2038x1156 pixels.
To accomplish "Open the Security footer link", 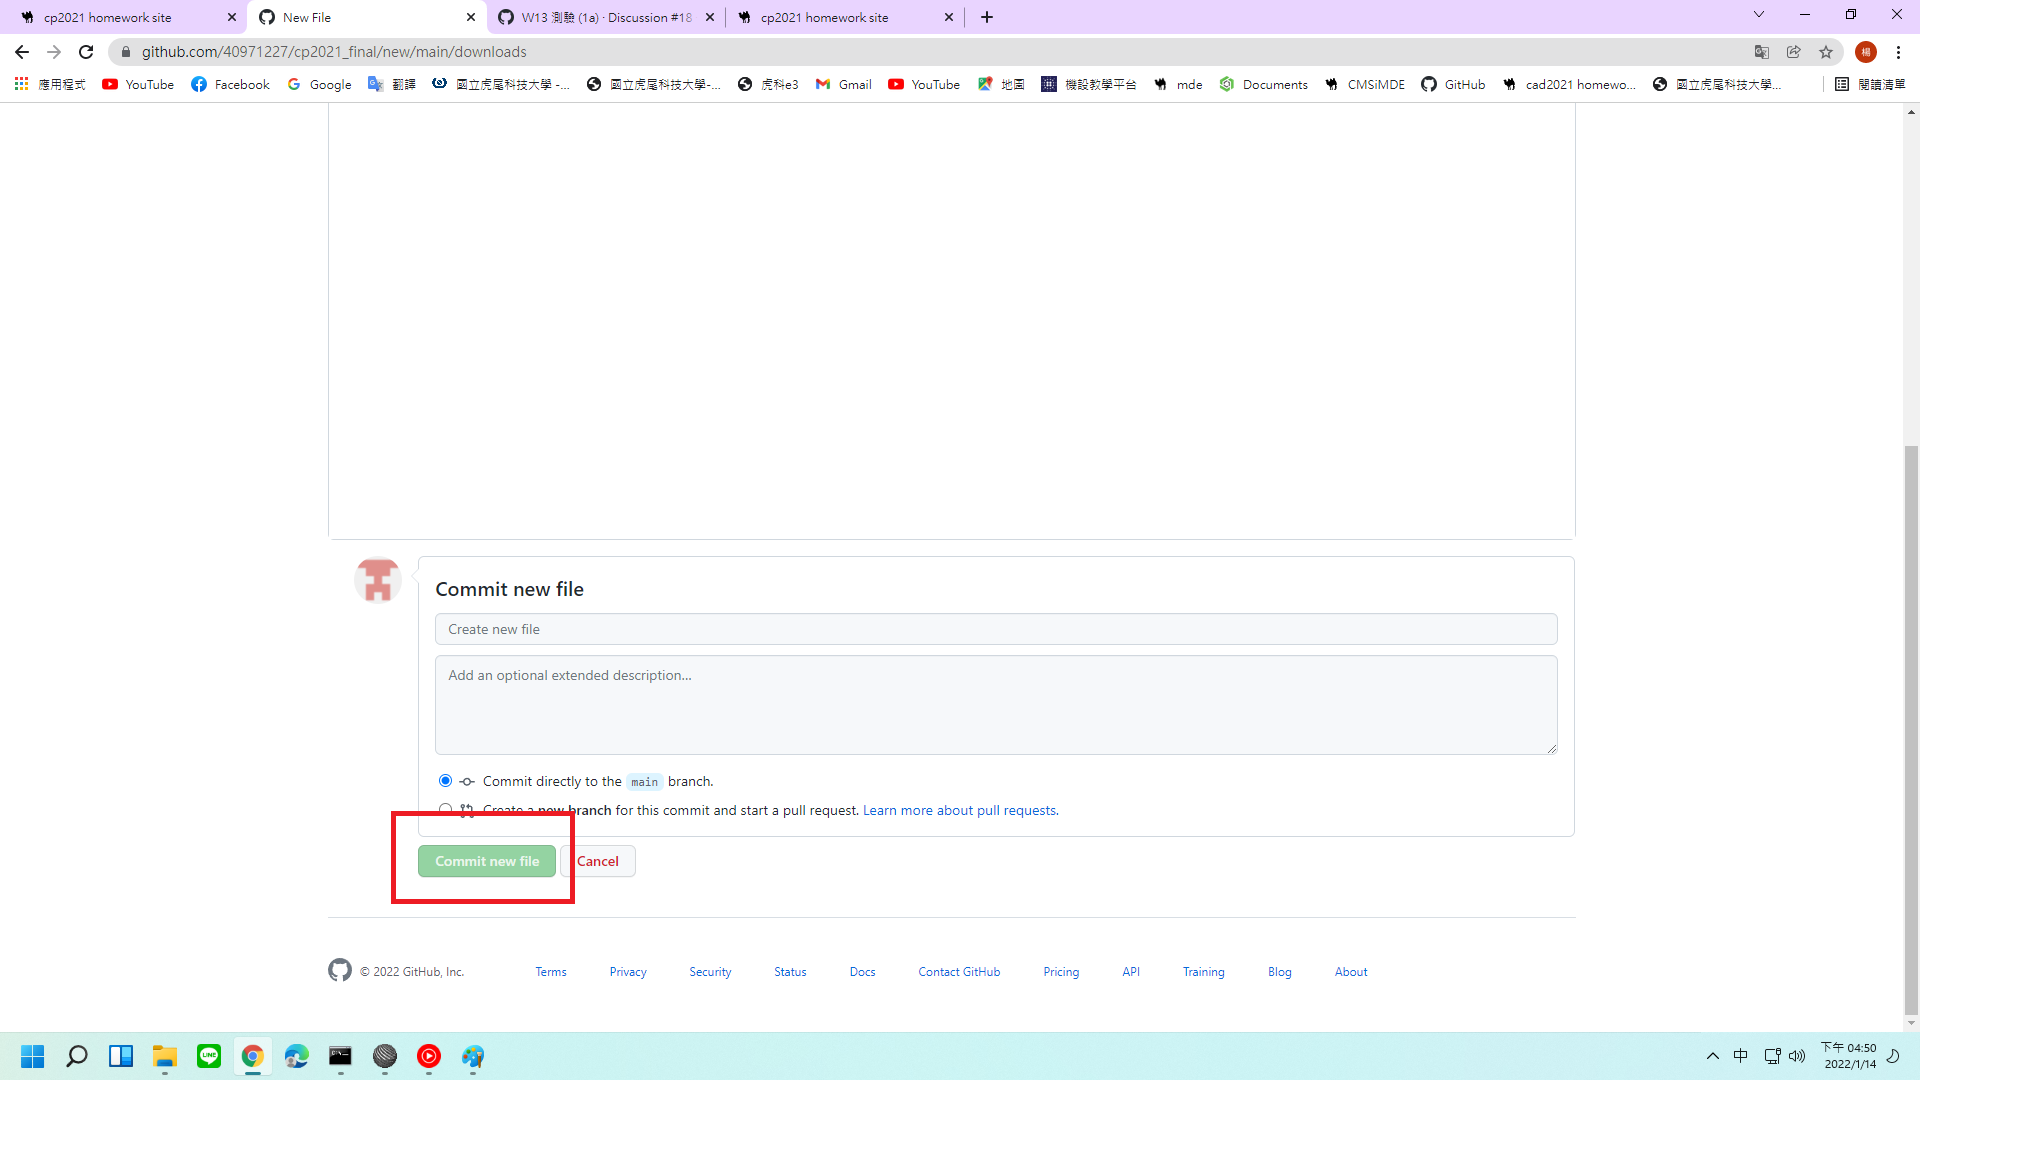I will click(x=710, y=972).
